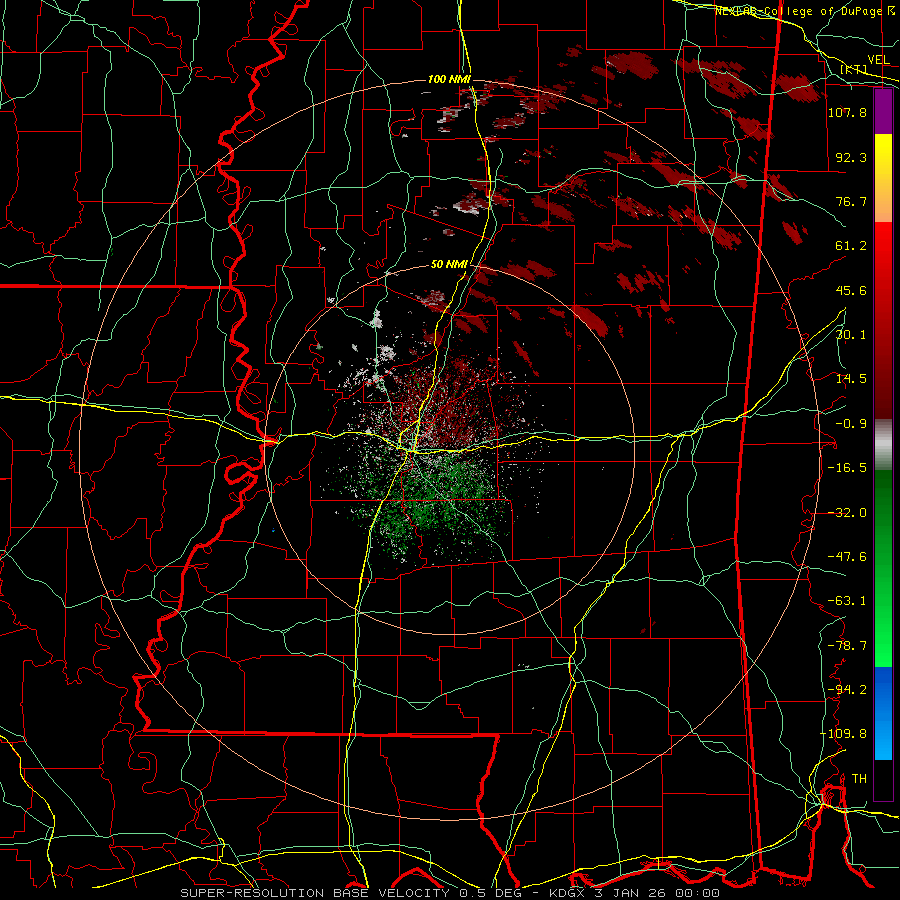Select the 61.2 velocity scale value

(x=851, y=246)
